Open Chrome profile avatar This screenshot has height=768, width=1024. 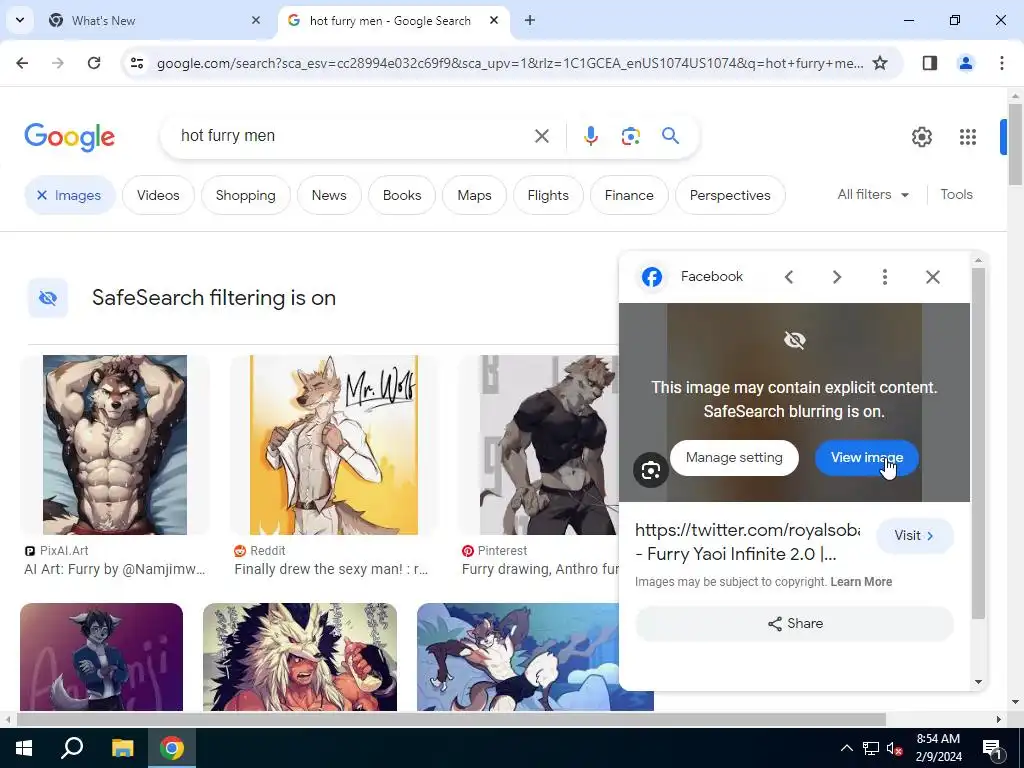coord(966,63)
